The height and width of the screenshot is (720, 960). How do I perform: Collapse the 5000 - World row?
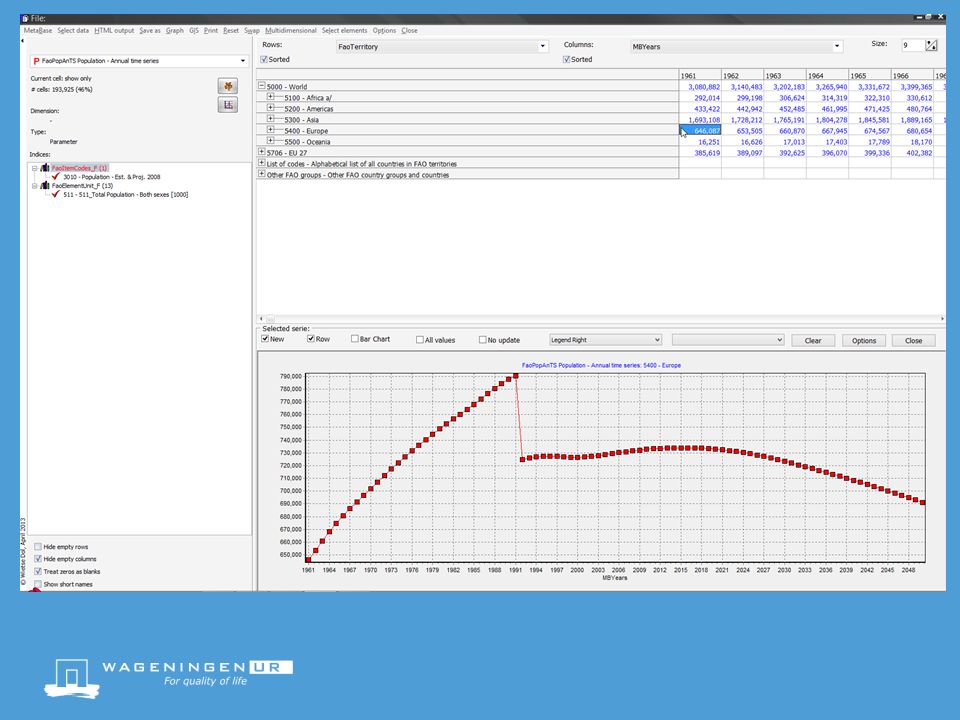[x=261, y=86]
